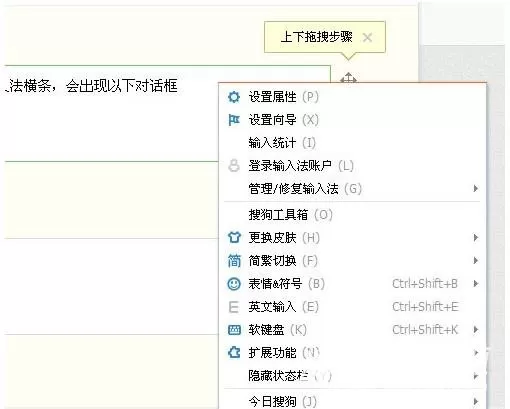
Task: Expand the 更换皮肤 submenu arrow
Action: point(476,238)
